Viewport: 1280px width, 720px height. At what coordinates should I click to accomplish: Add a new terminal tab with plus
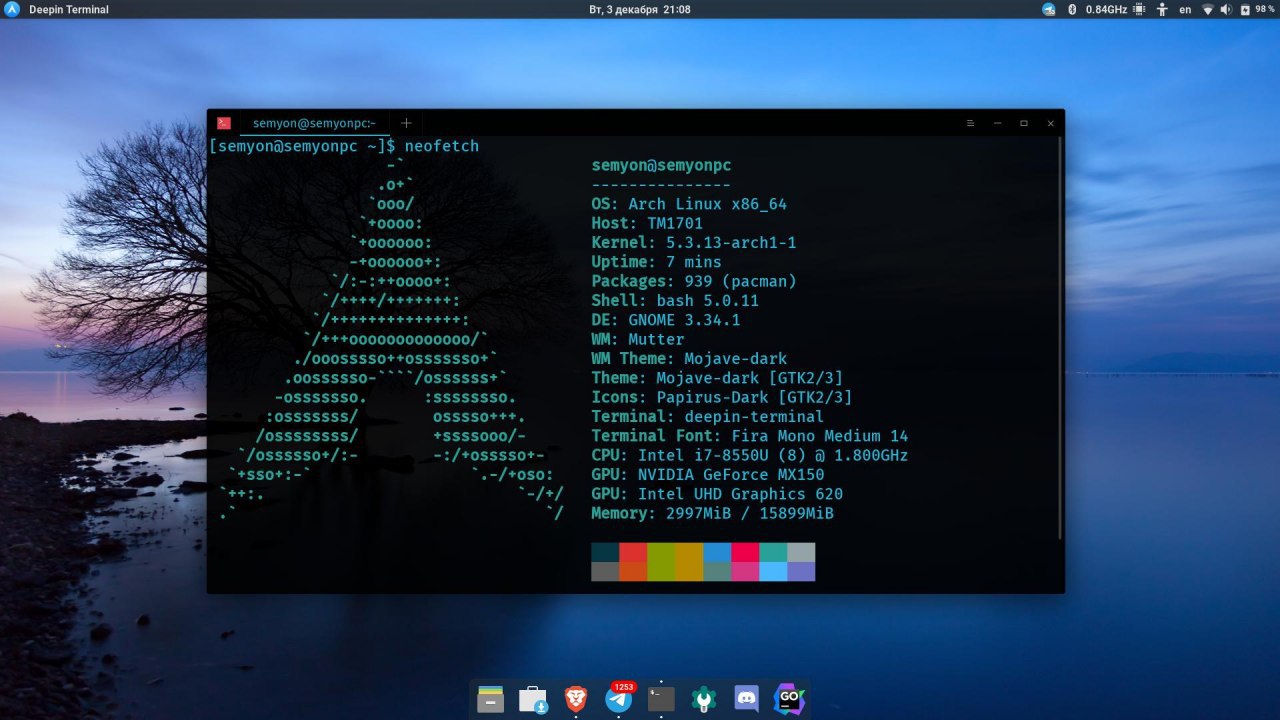[x=406, y=123]
